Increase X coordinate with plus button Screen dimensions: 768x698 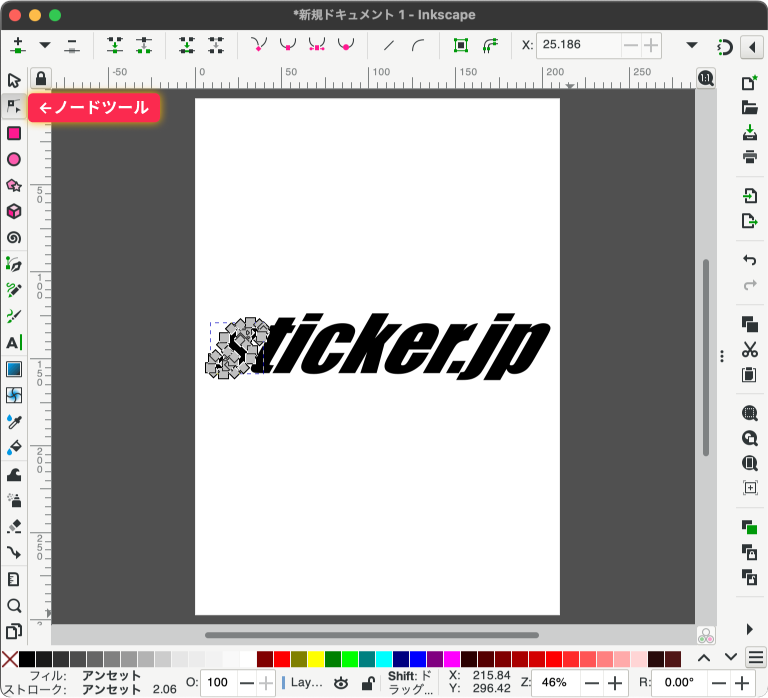point(650,46)
